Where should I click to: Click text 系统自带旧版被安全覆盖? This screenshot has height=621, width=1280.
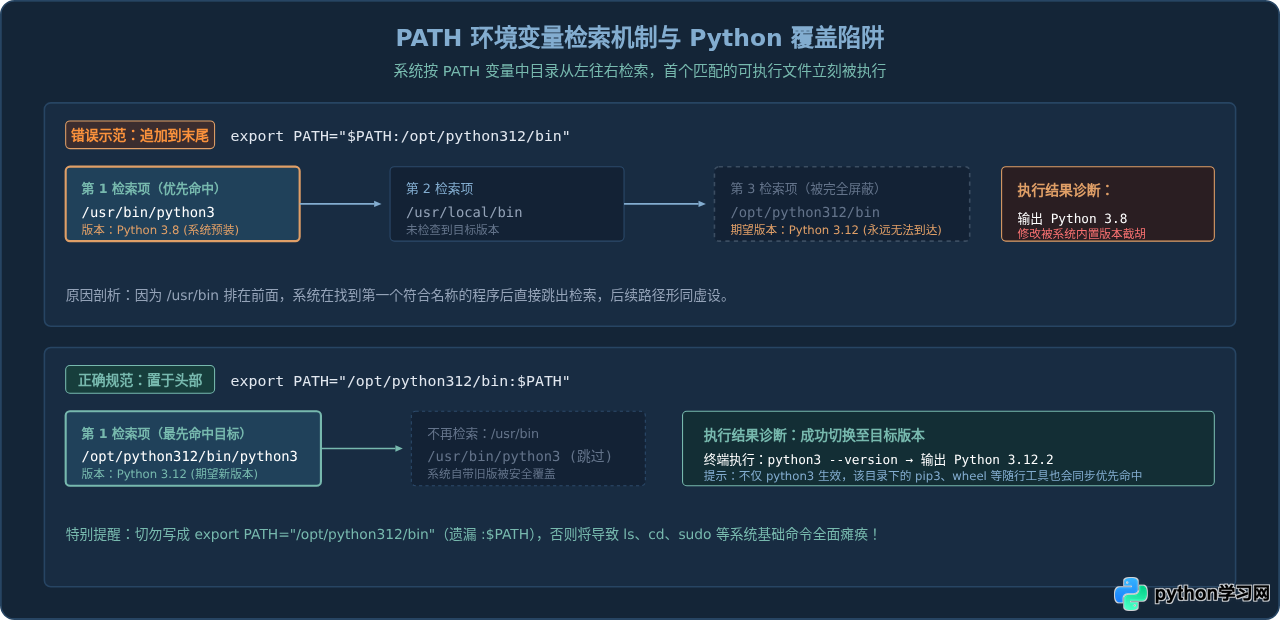coord(491,474)
